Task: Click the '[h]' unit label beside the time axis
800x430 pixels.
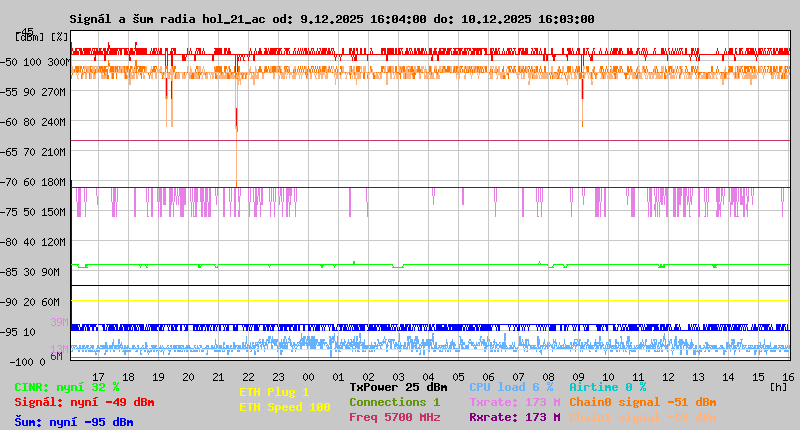Action: pyautogui.click(x=778, y=386)
